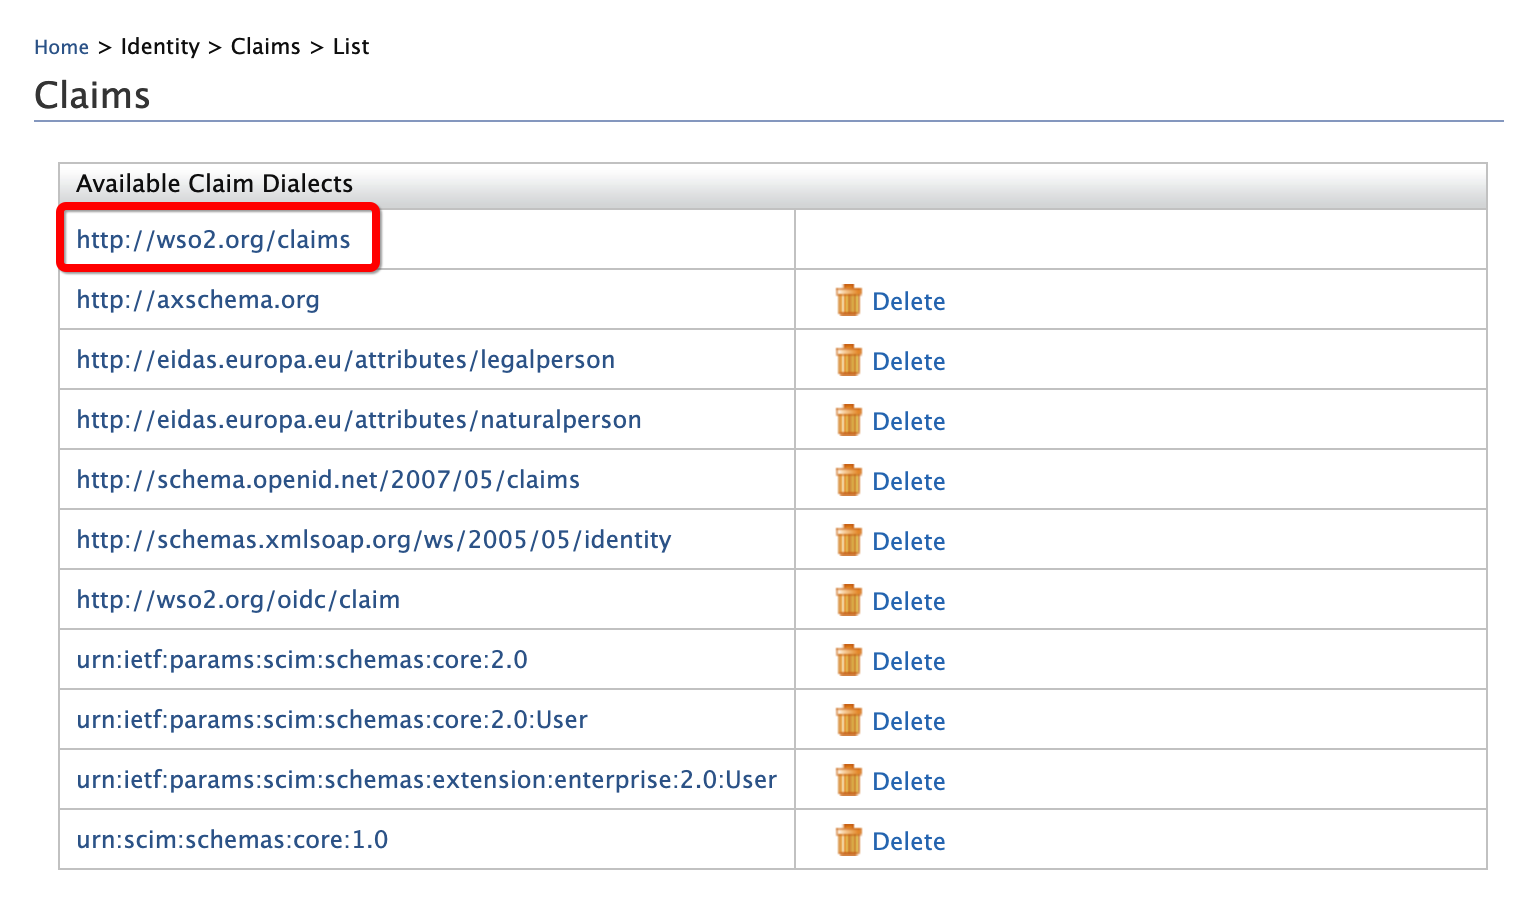
Task: Click Delete text for schema.openid.net claims
Action: point(908,481)
